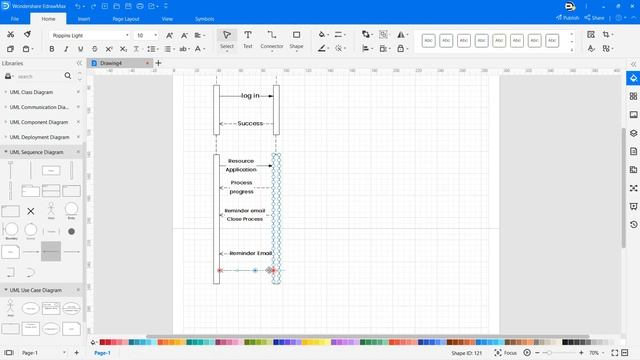Select the first Abc quick style thumbnail

click(x=428, y=41)
